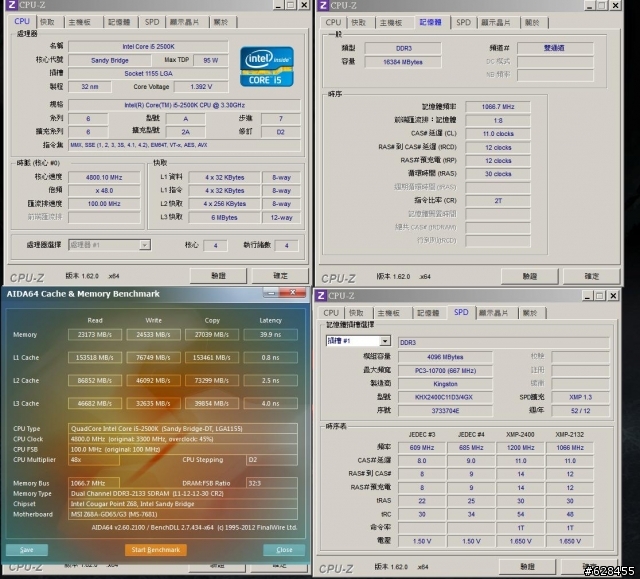The width and height of the screenshot is (640, 579).
Task: Click the AIDA64 Motherboard field 'MSI Z68A-GD65/G3'
Action: (182, 514)
